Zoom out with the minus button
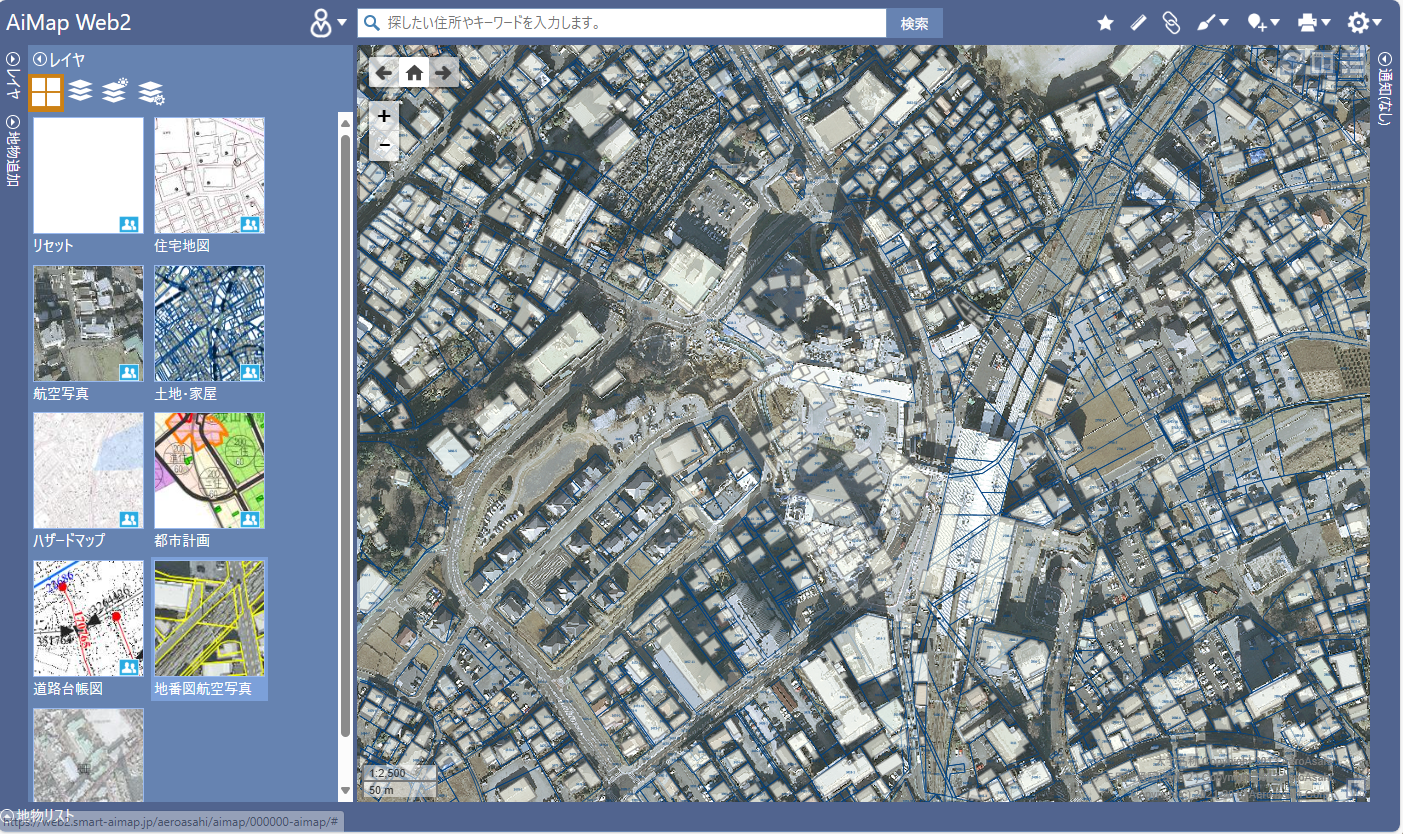 pos(385,146)
